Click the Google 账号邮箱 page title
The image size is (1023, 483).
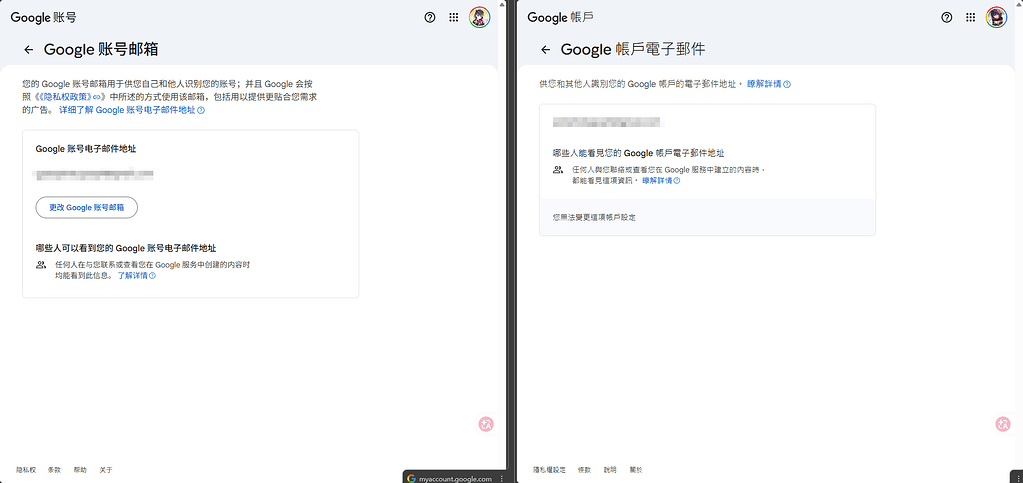101,50
